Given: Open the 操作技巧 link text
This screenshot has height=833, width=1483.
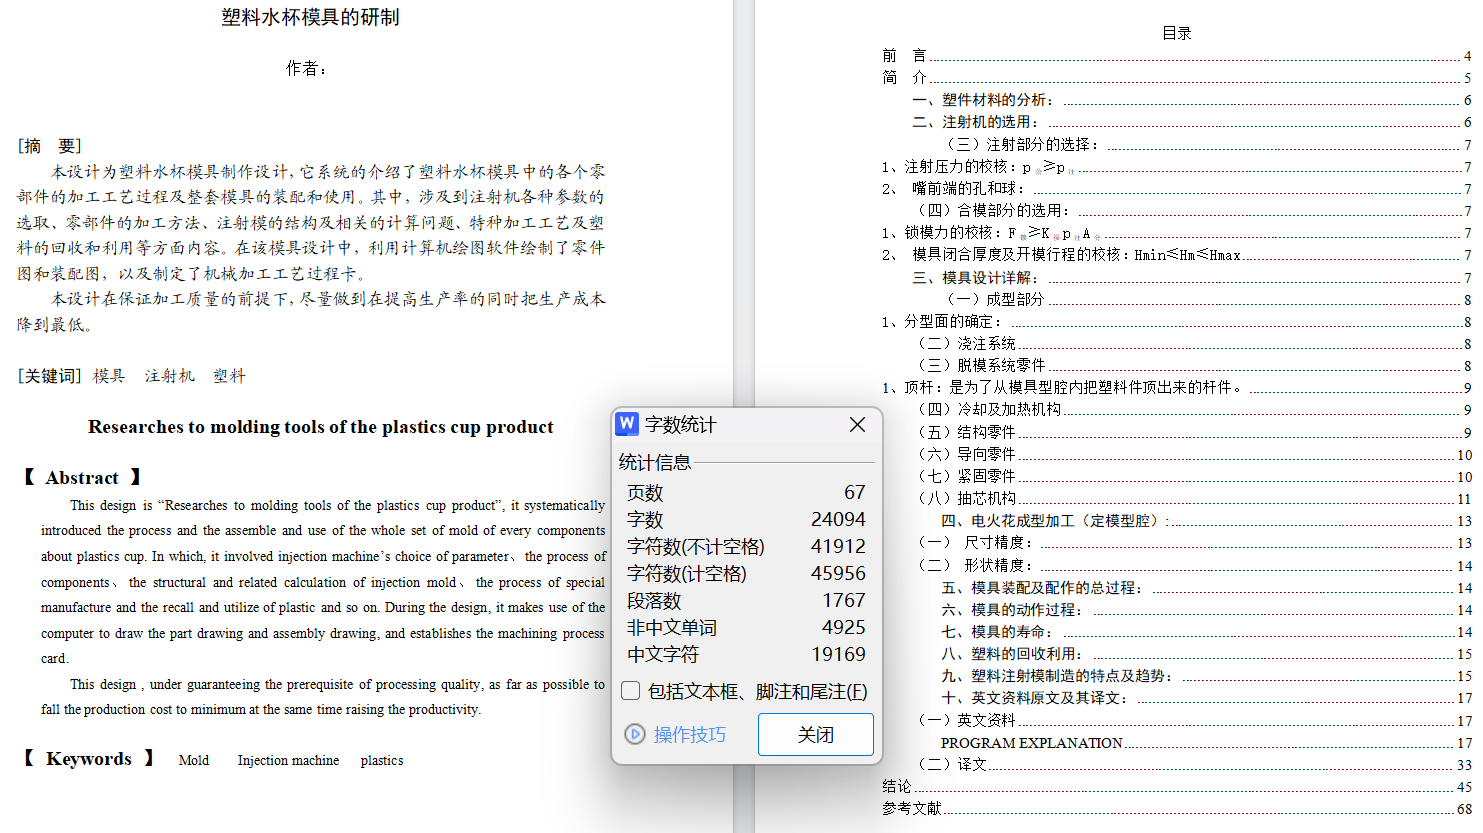Looking at the screenshot, I should pyautogui.click(x=689, y=735).
